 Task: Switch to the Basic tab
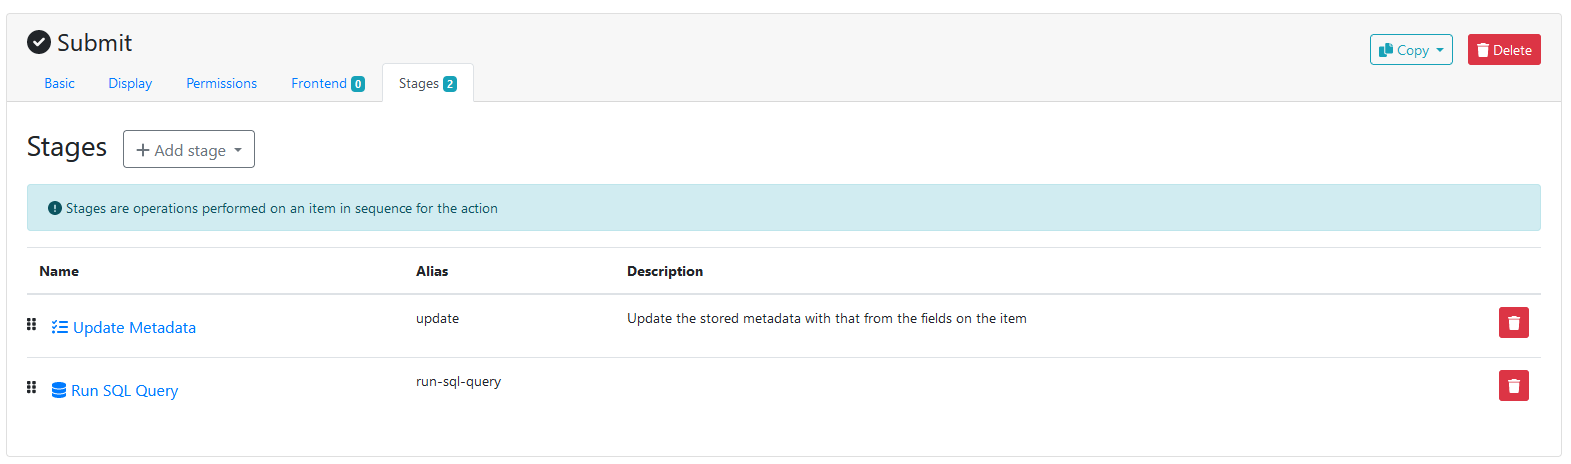coord(59,83)
